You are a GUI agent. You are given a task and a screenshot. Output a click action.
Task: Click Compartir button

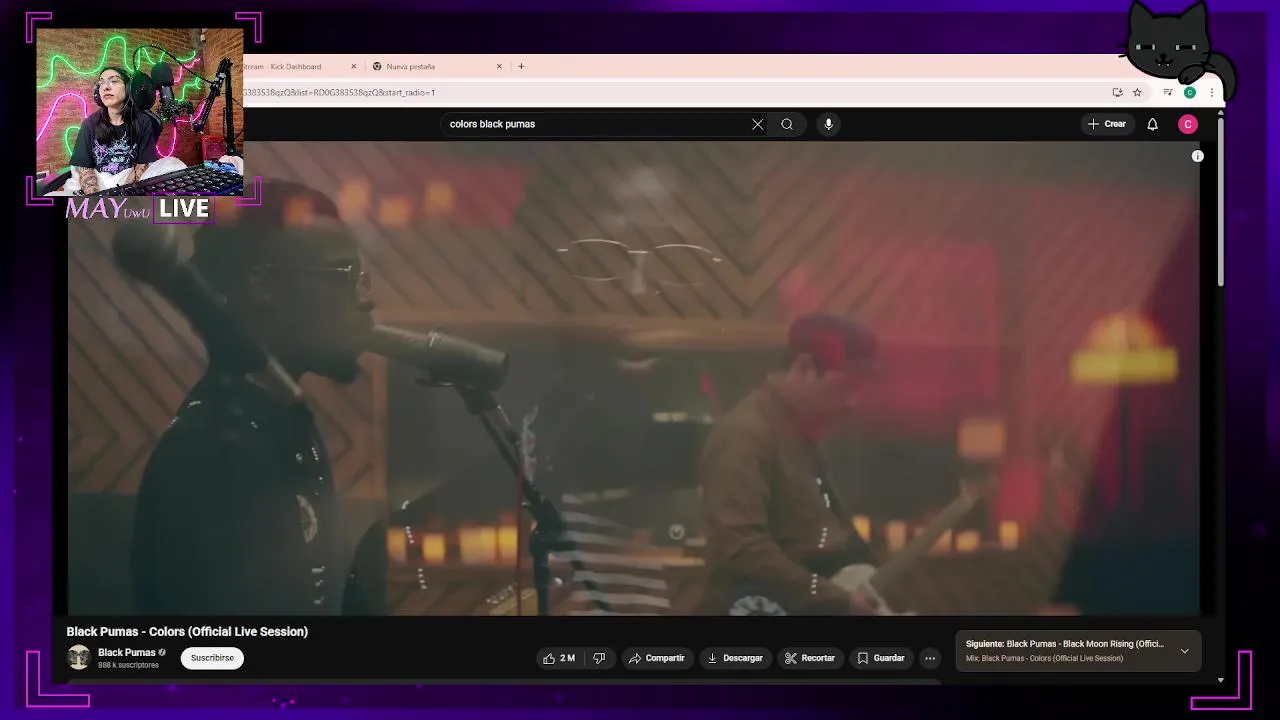point(656,658)
